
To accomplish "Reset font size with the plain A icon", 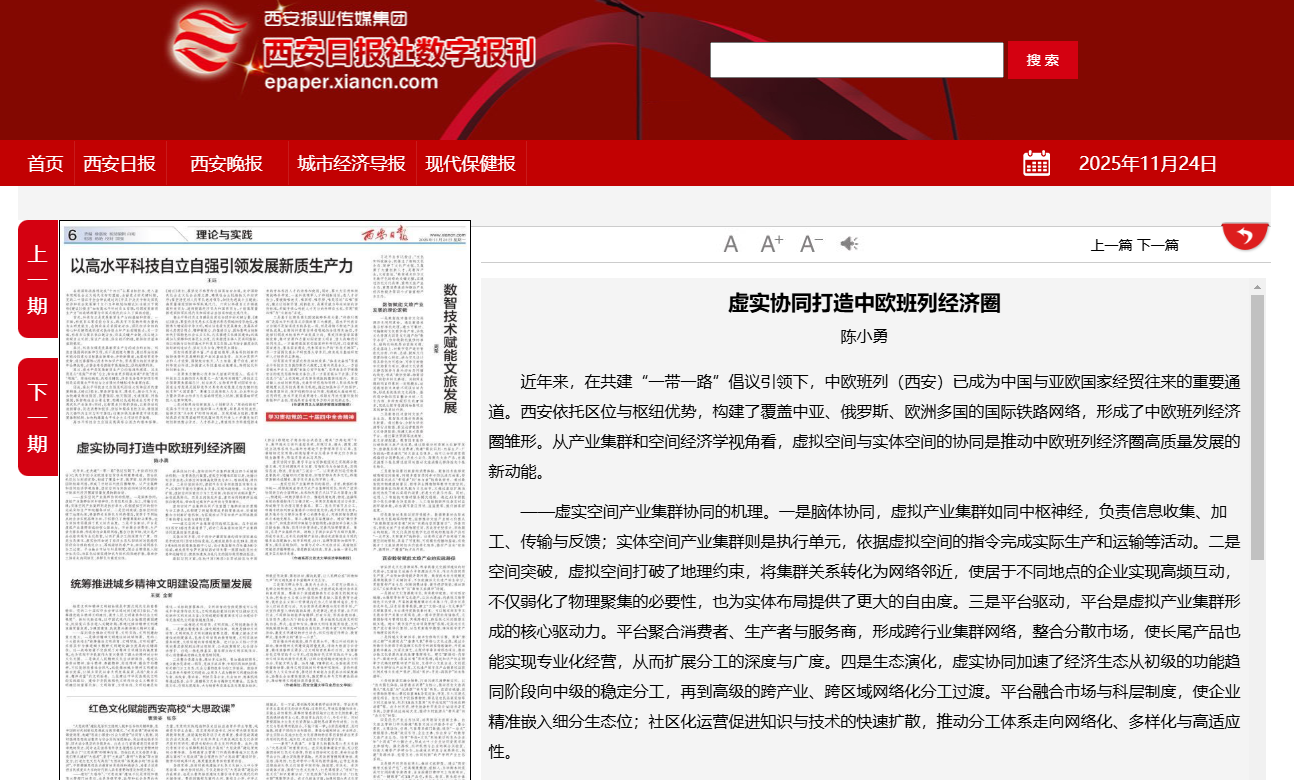I will click(x=731, y=244).
